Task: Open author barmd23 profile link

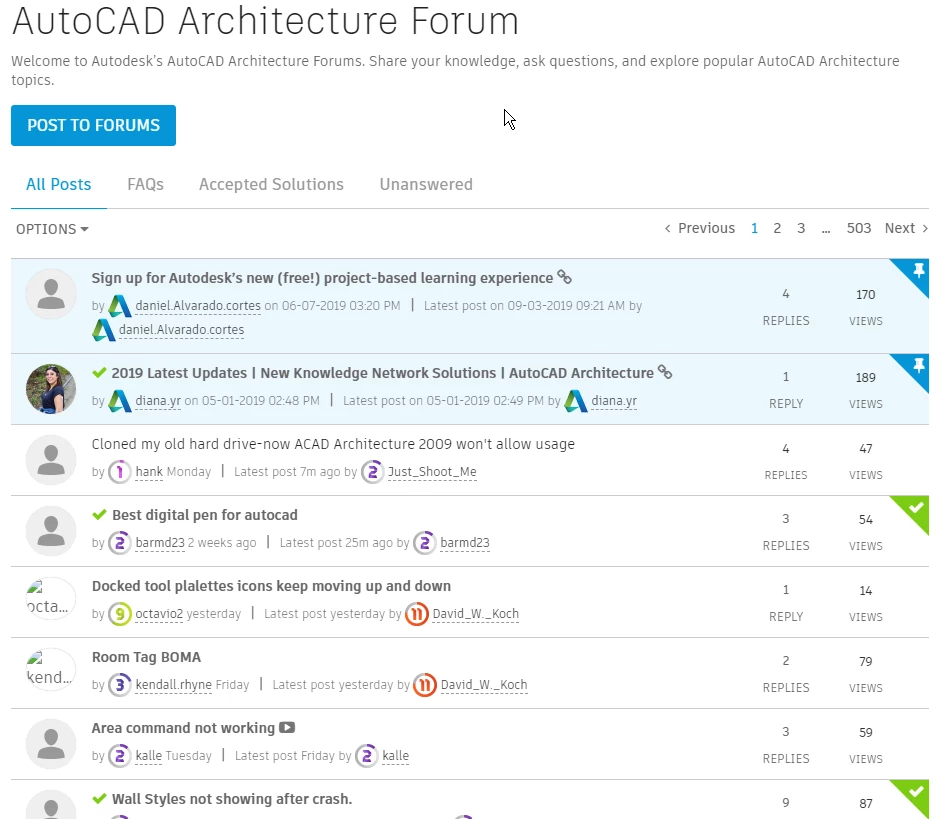Action: (160, 543)
